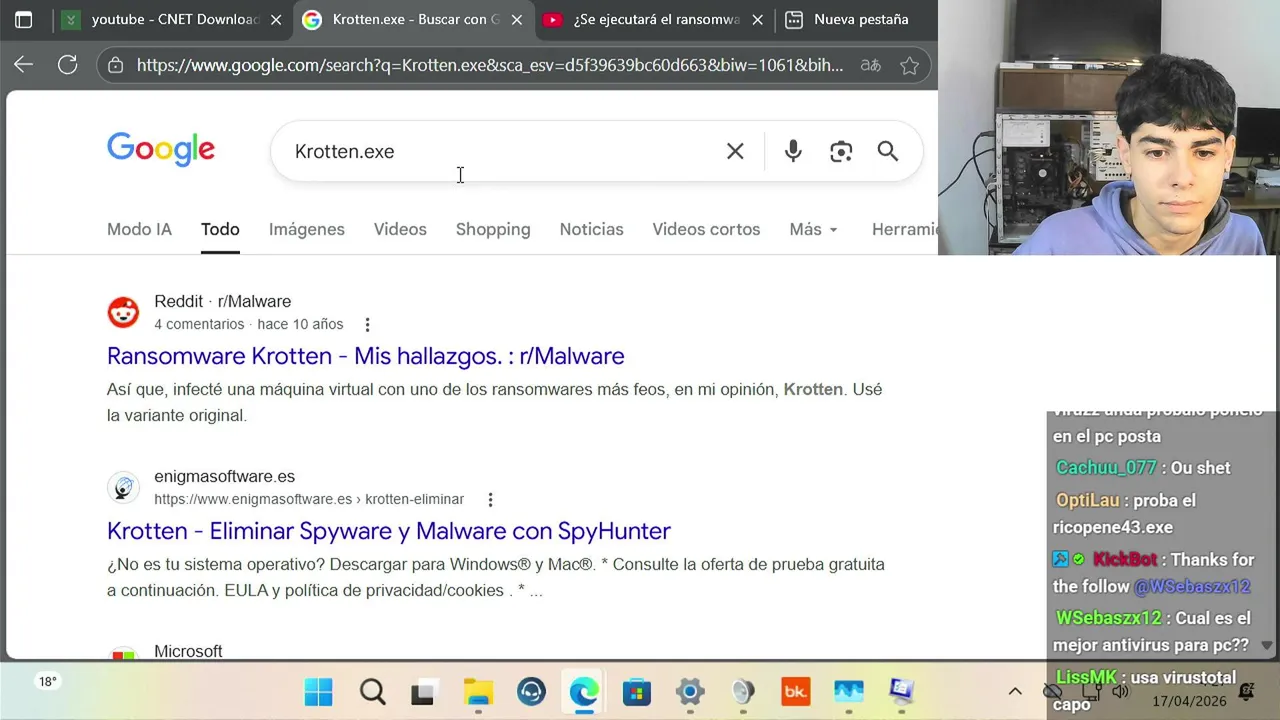Image resolution: width=1280 pixels, height=720 pixels.
Task: Switch to Nueva pestaña tab
Action: tap(848, 20)
